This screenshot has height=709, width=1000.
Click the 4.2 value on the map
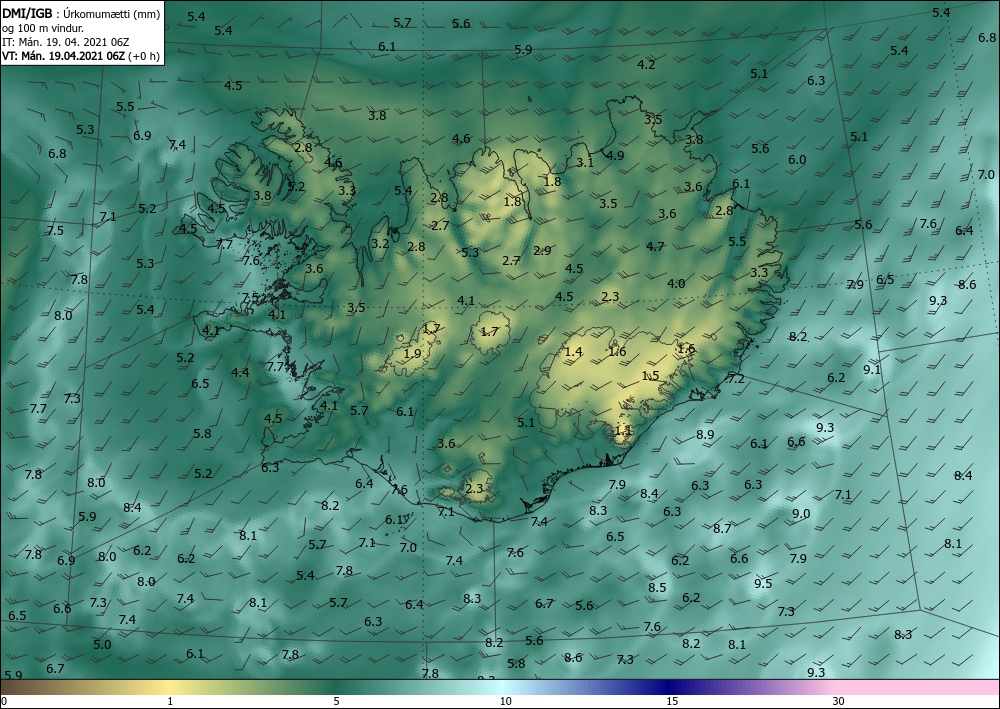tap(646, 64)
